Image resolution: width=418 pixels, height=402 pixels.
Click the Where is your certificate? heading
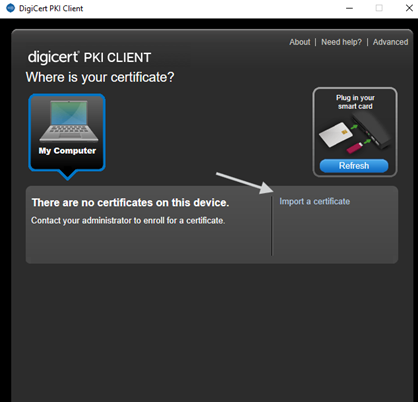tap(100, 77)
